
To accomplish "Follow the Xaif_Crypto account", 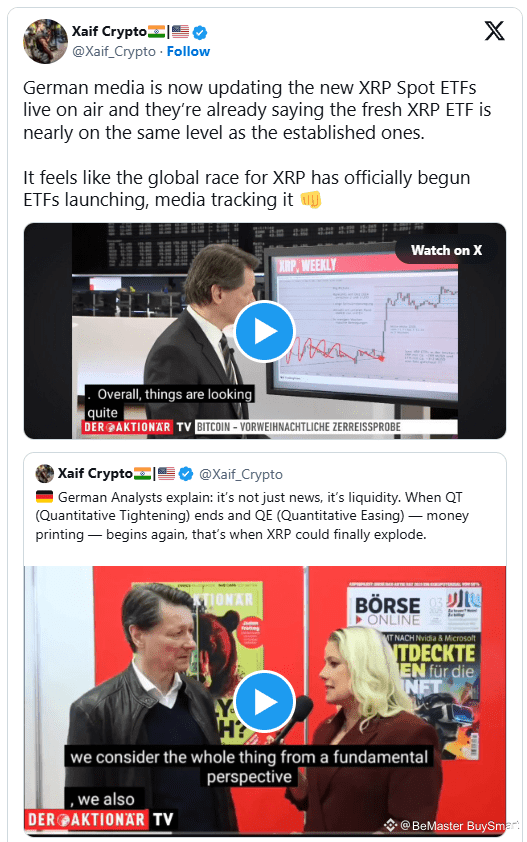I will [188, 52].
